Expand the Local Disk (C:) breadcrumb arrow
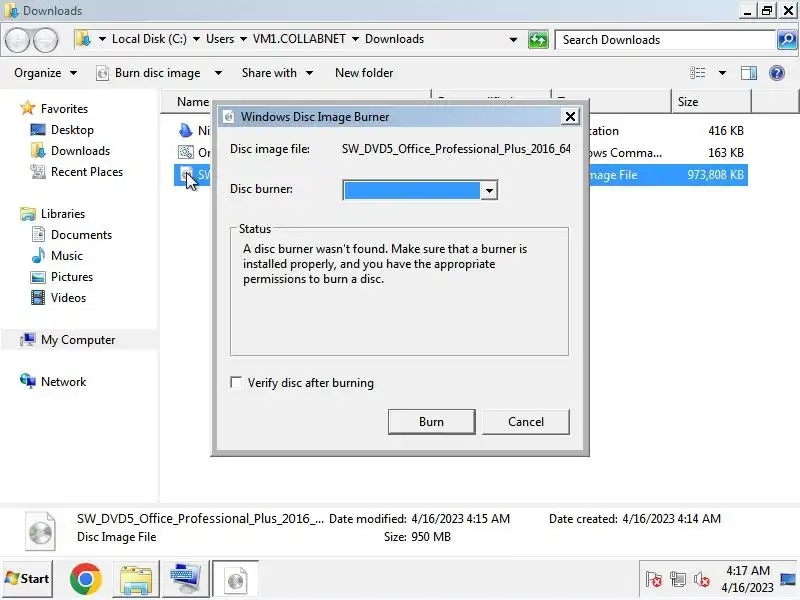800x600 pixels. 196,39
